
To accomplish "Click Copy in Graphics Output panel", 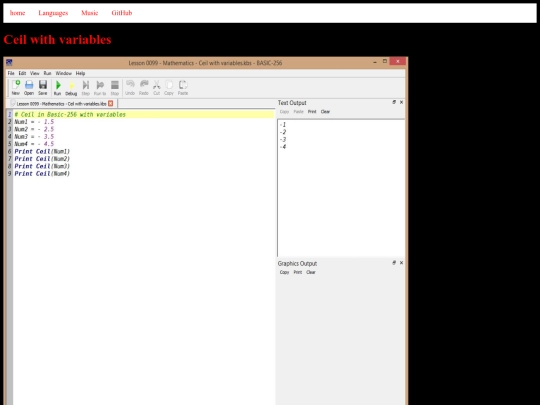I will [x=284, y=272].
